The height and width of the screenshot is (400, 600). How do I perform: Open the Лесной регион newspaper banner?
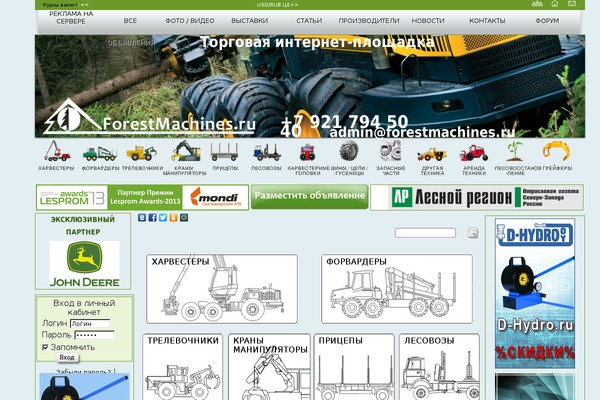point(477,198)
